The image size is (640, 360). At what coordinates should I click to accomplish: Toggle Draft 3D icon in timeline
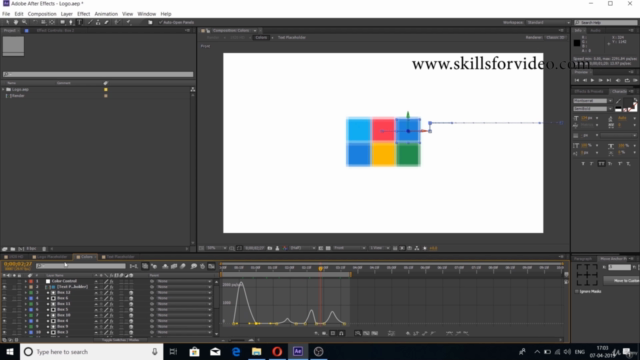154,266
